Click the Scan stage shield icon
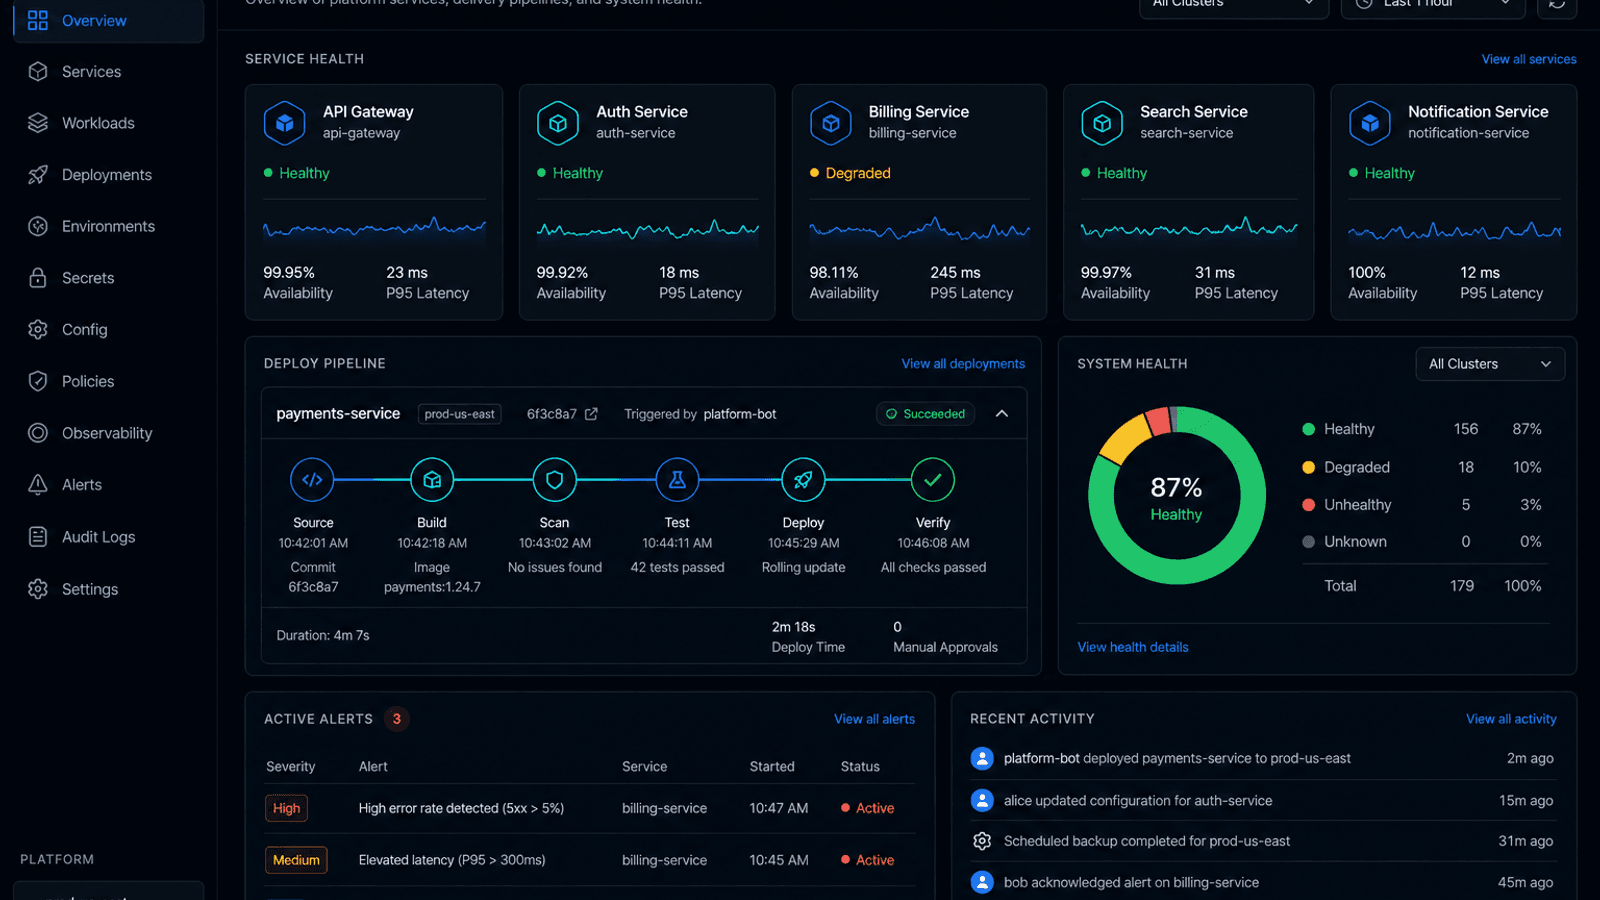The width and height of the screenshot is (1600, 900). (555, 480)
